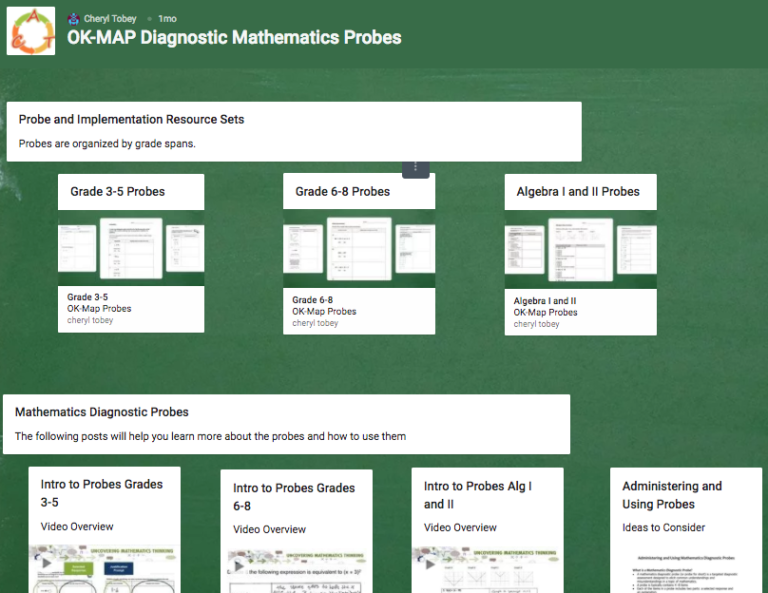Open the Algebra I and II Probes post title
768x593 pixels.
tap(578, 191)
